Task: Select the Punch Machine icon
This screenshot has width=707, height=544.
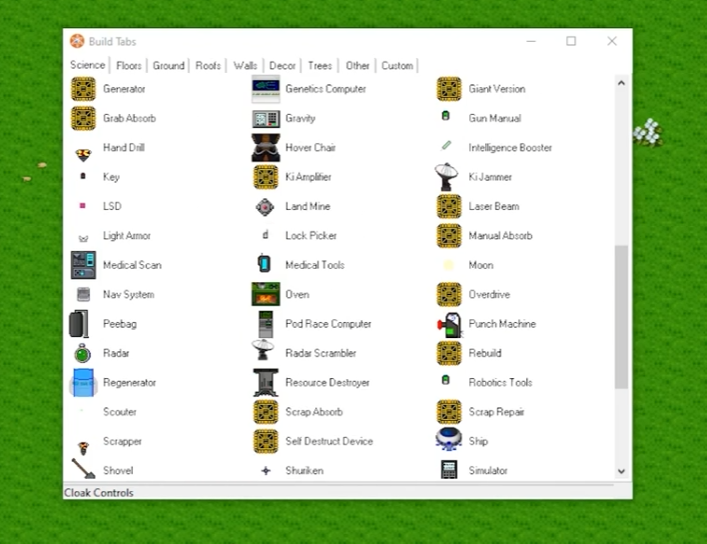Action: click(449, 325)
